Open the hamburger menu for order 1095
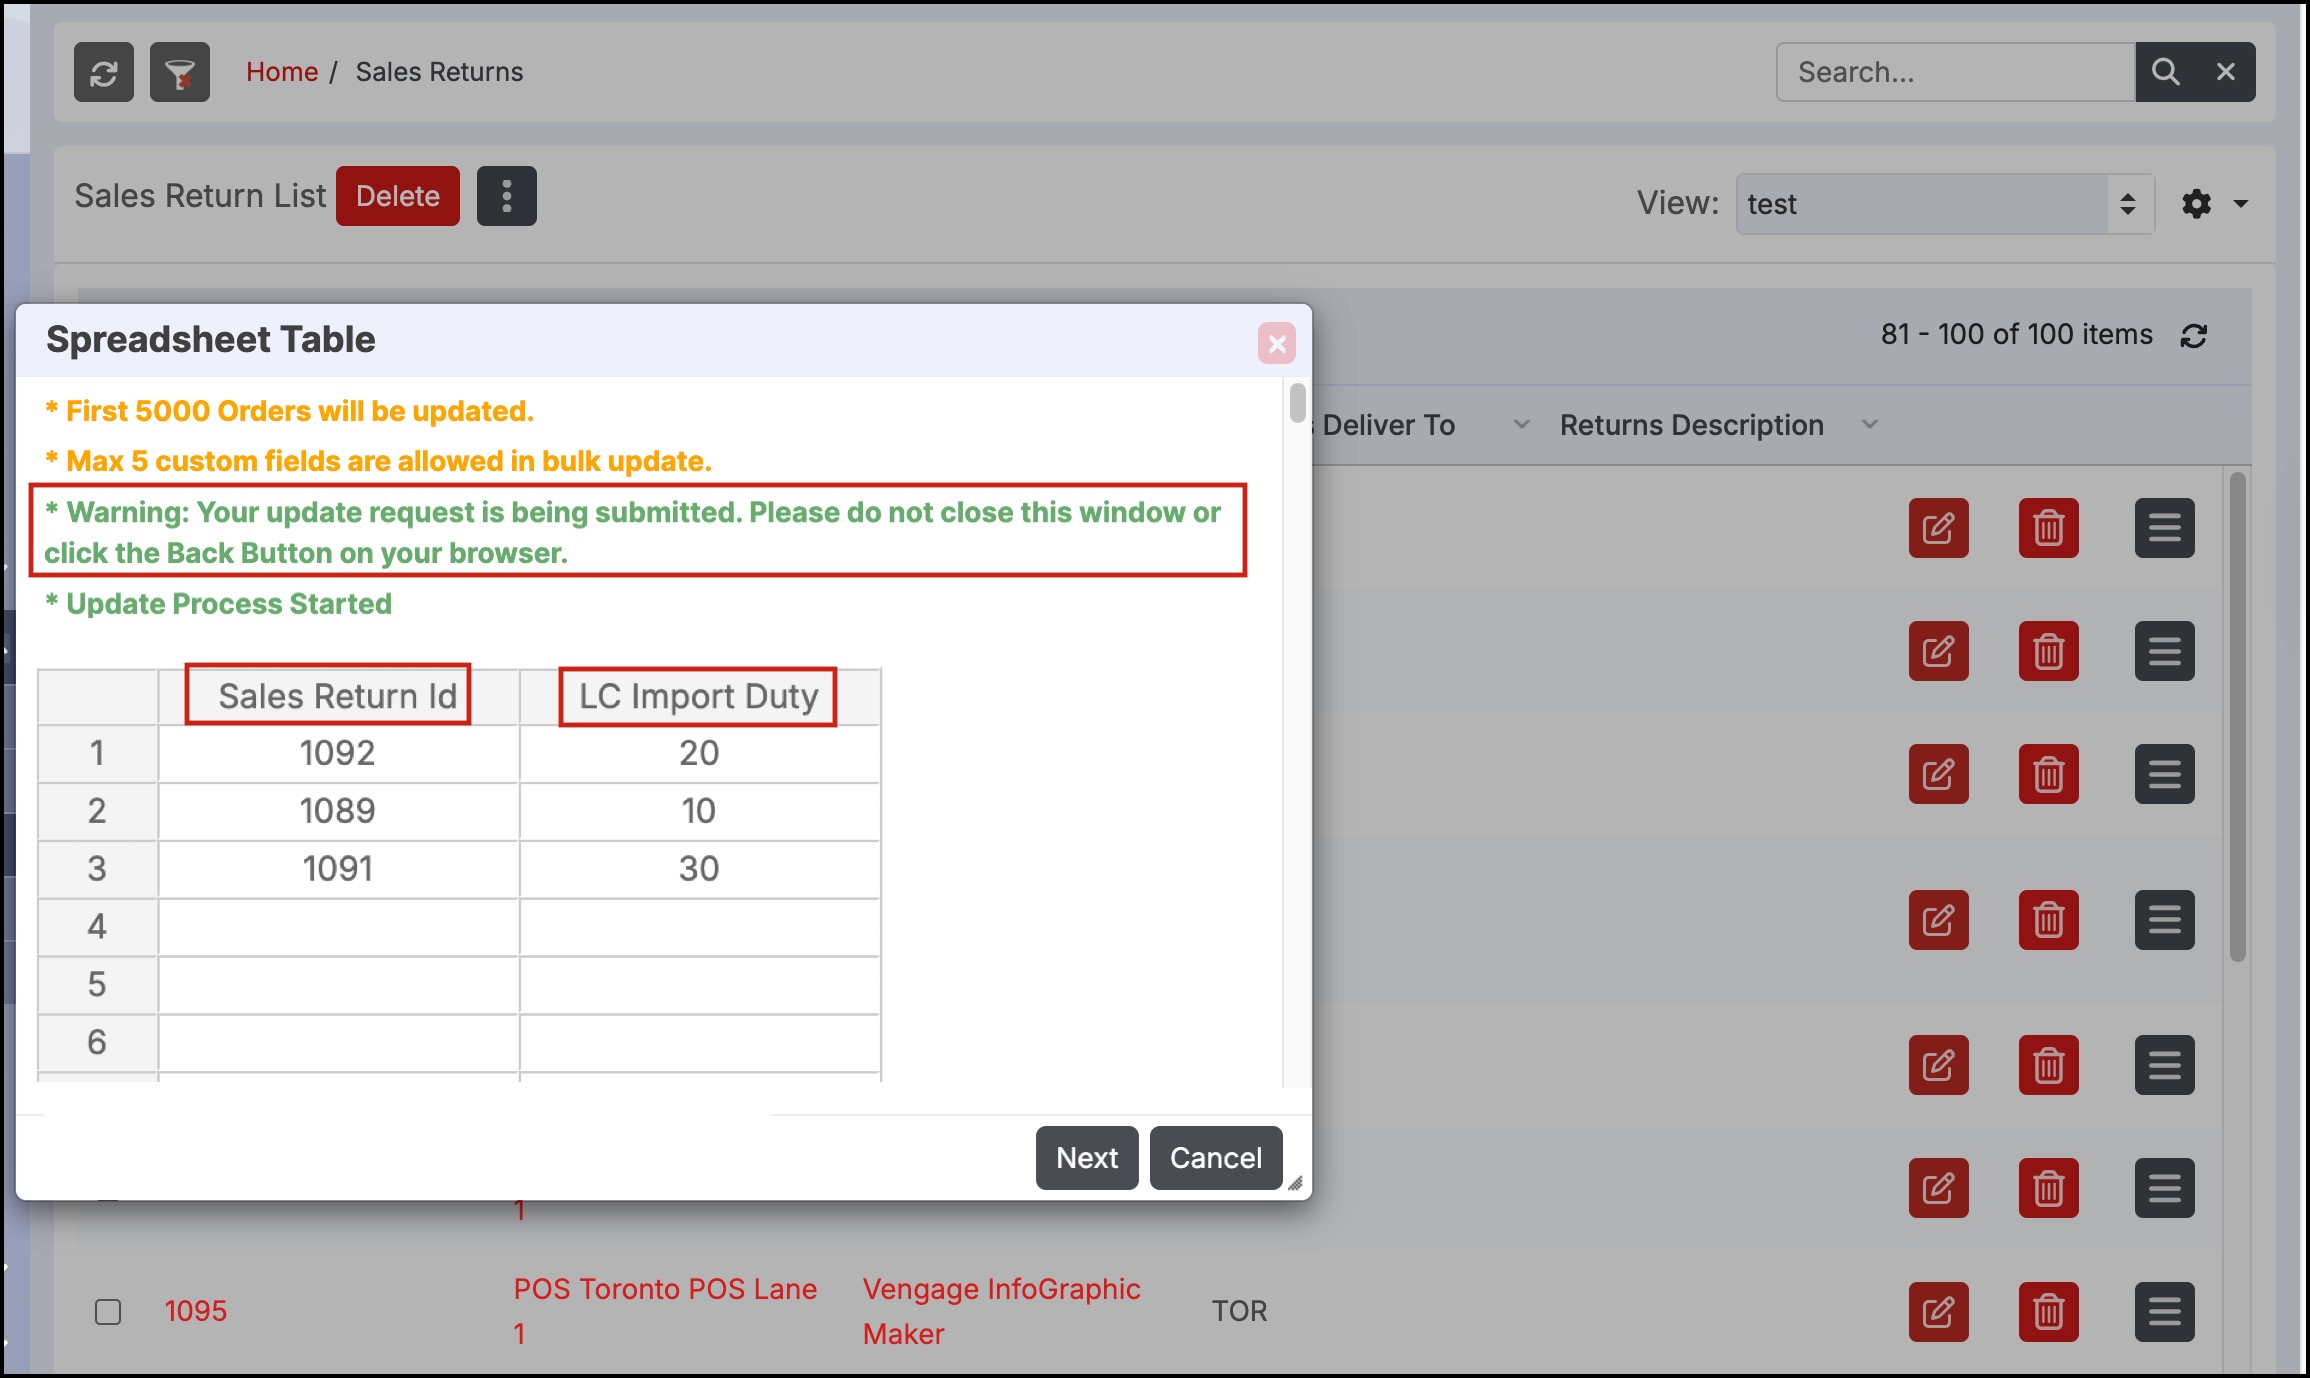 tap(2164, 1311)
